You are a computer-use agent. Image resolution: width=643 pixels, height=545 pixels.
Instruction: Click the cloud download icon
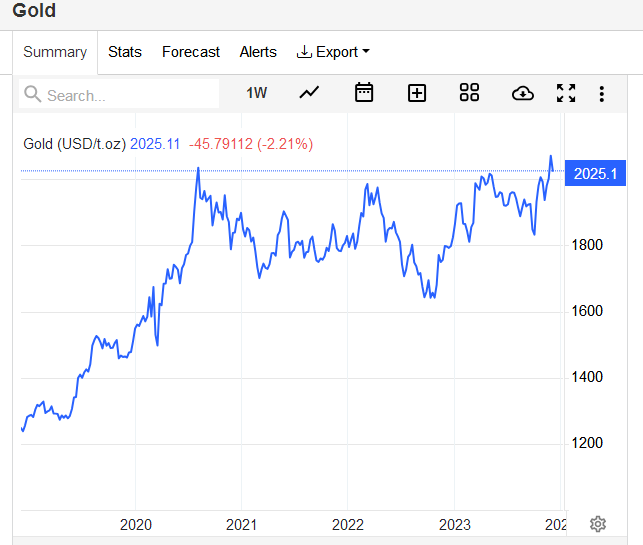pos(523,93)
